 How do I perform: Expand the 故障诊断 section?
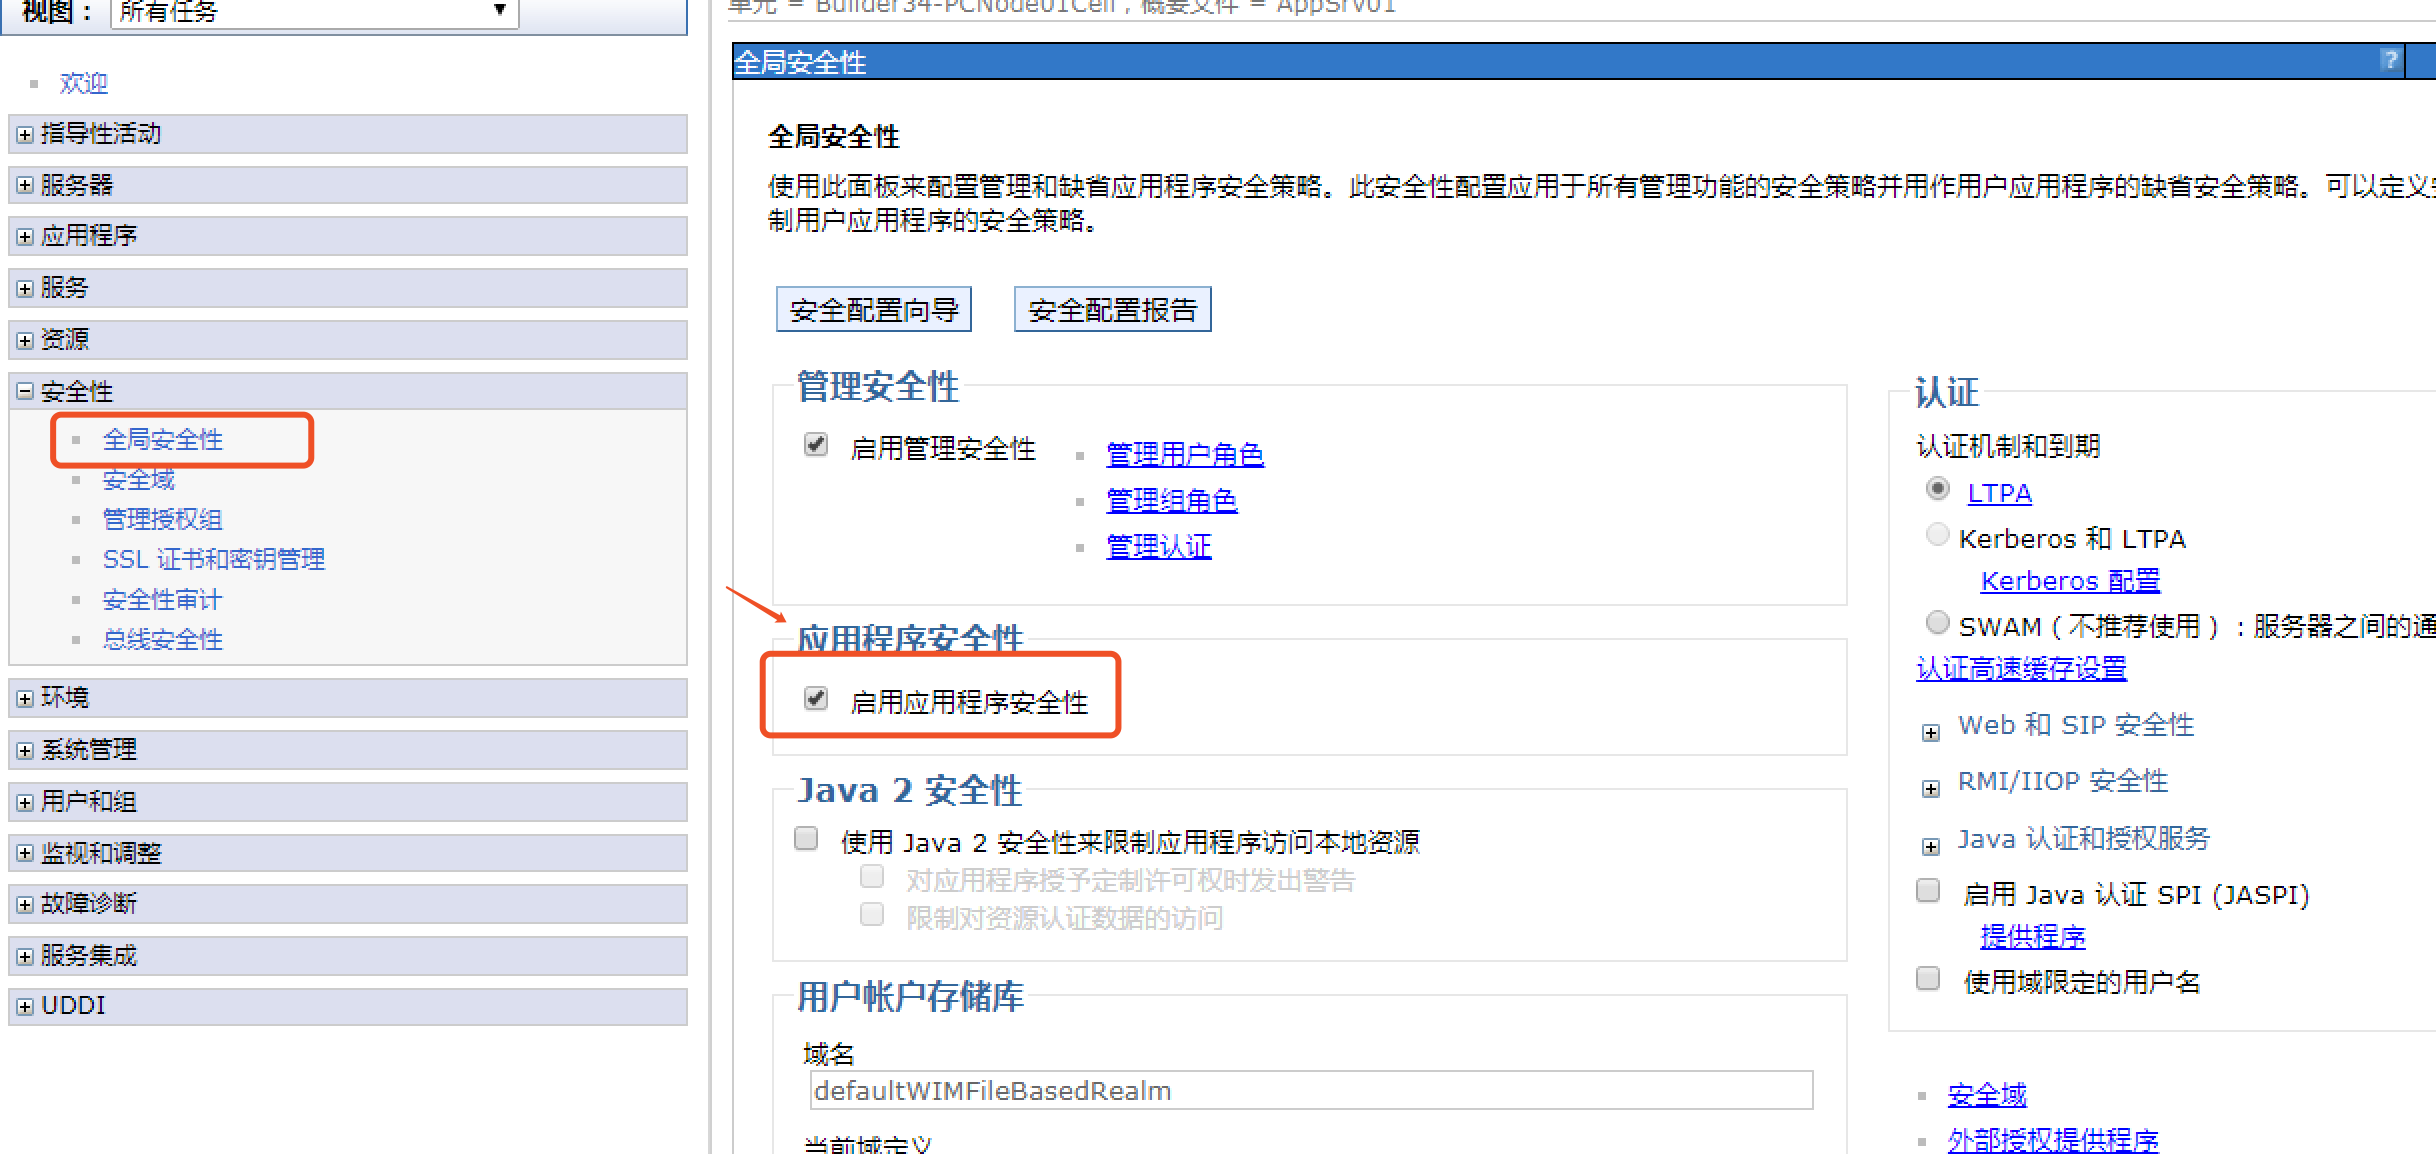25,904
